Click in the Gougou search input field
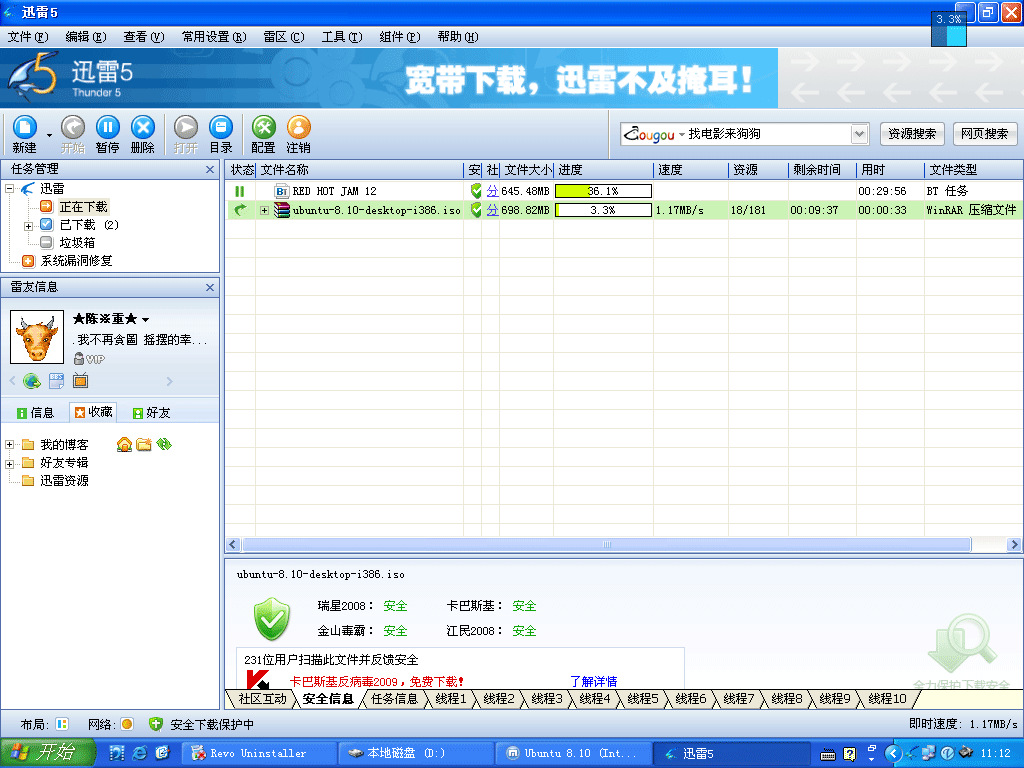Viewport: 1024px width, 768px height. point(767,134)
